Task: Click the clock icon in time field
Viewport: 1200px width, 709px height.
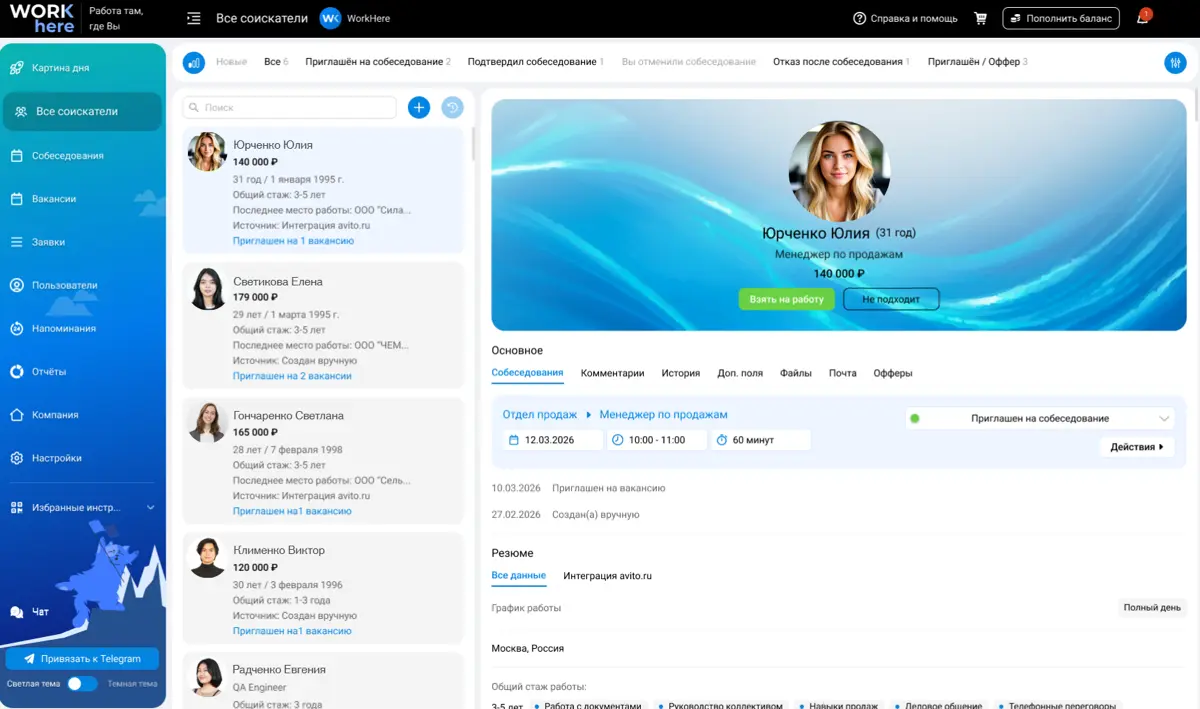Action: (617, 440)
